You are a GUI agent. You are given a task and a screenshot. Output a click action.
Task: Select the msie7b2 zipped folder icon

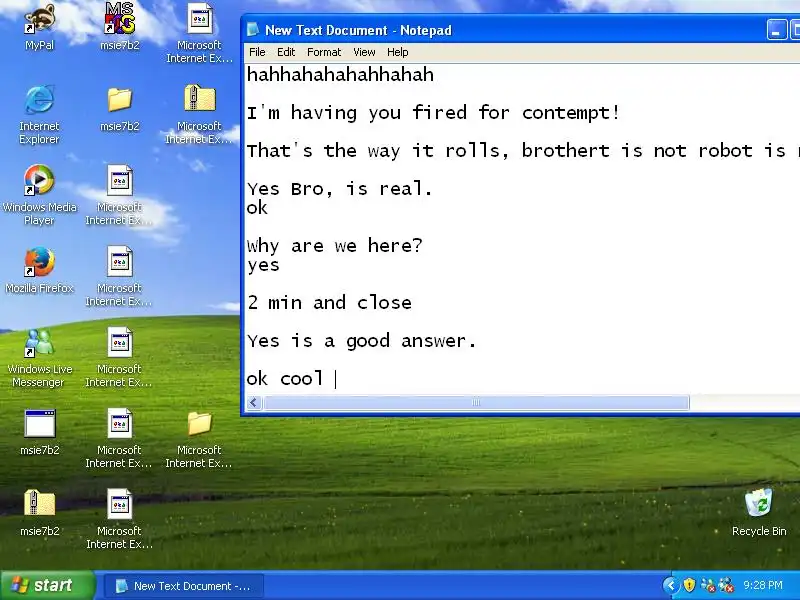39,513
